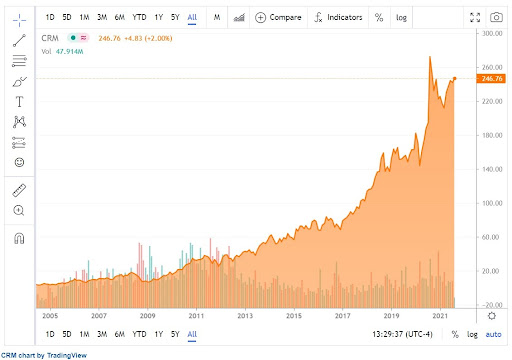Select the brush drawing tool

(x=19, y=82)
